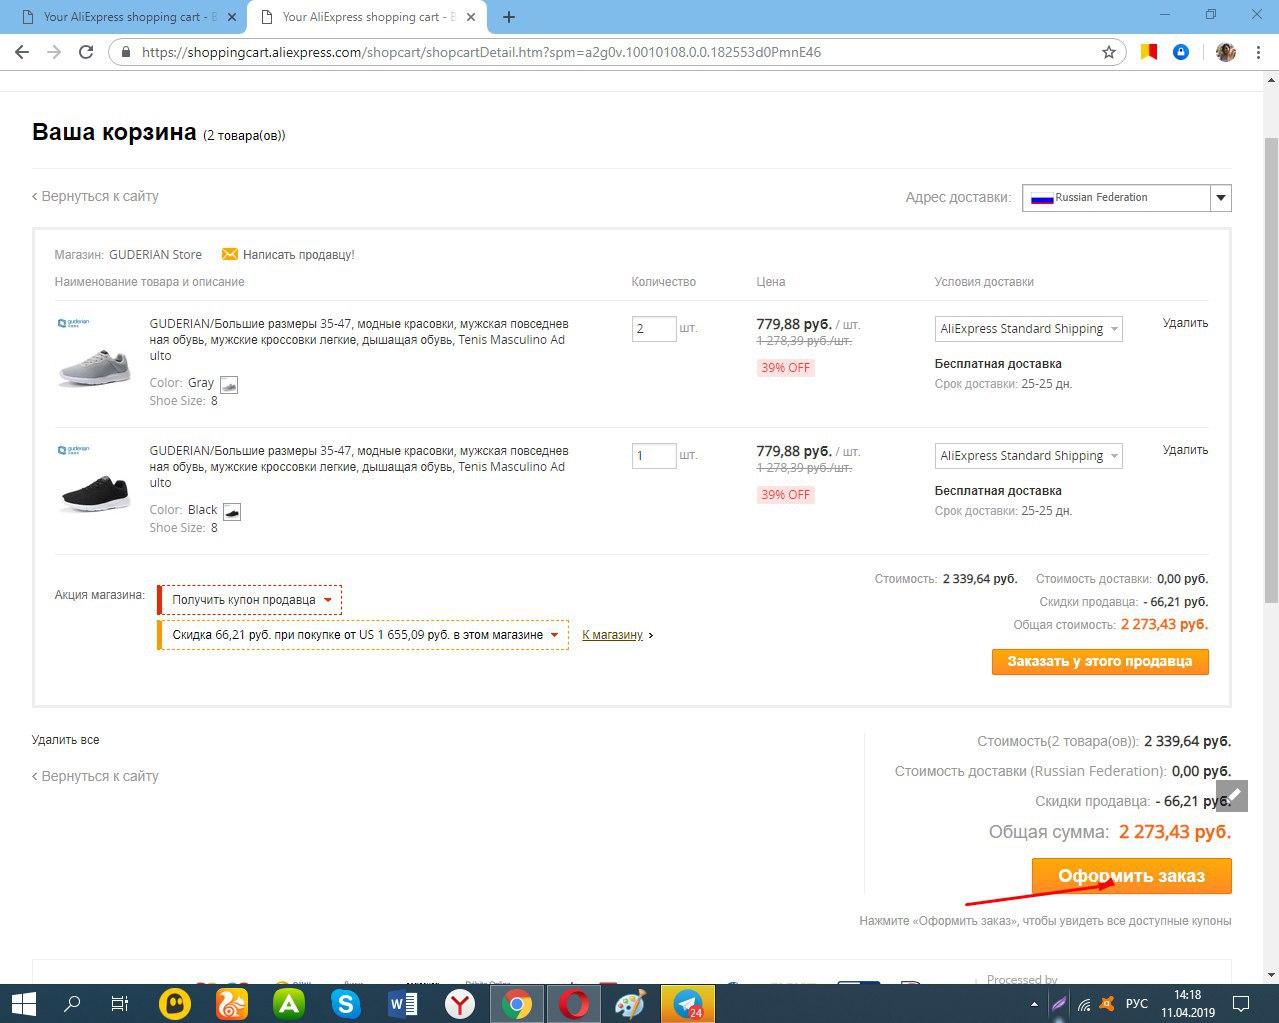This screenshot has height=1023, width=1279.
Task: Click the envelope icon beside Написать продавцу
Action: click(x=230, y=254)
